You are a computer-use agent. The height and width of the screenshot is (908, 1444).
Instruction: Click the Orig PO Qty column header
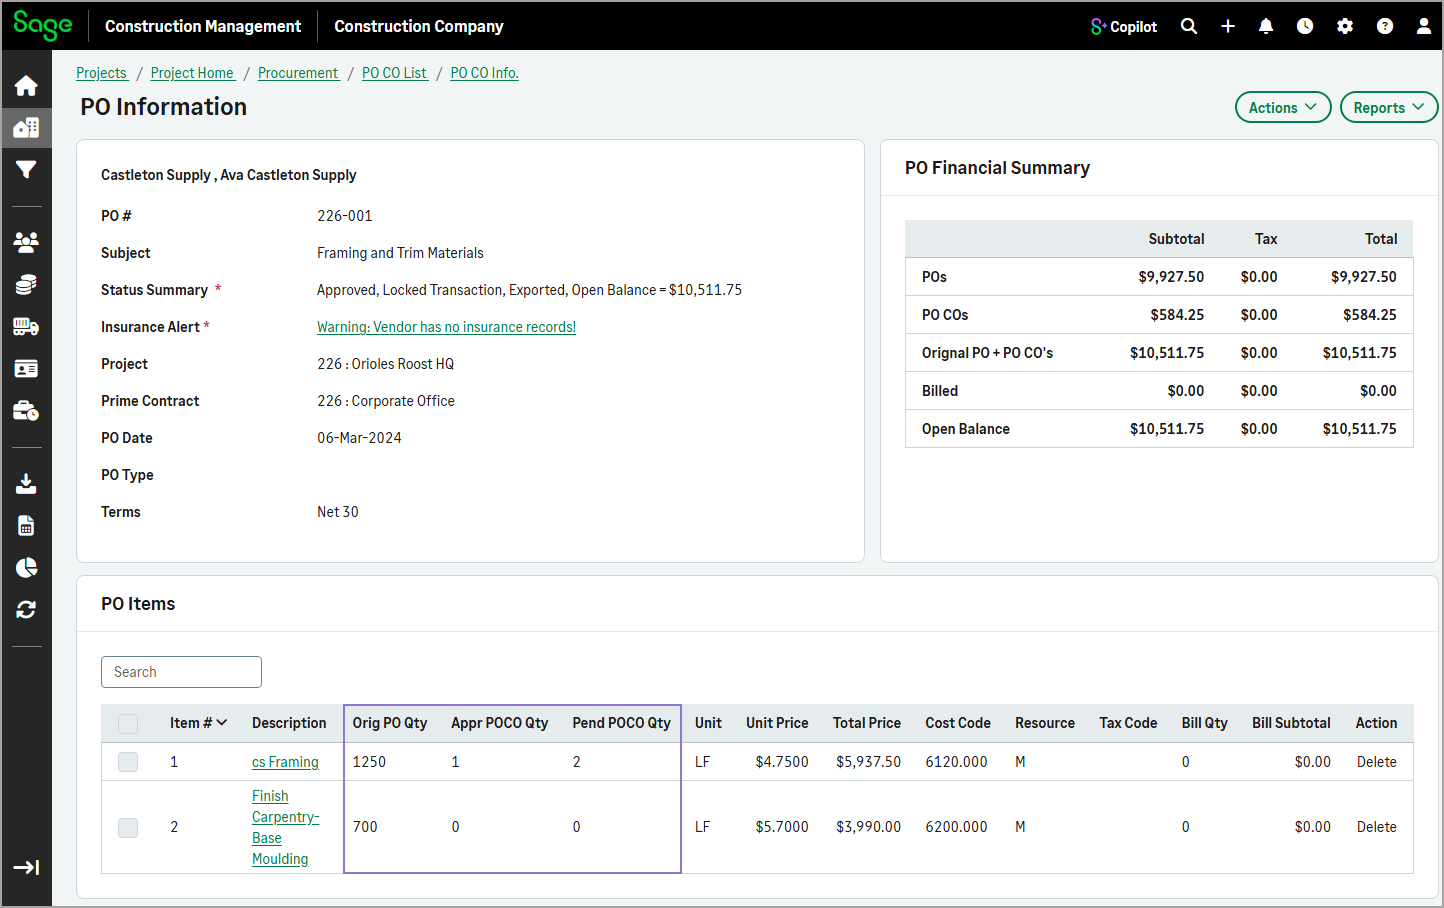(390, 723)
